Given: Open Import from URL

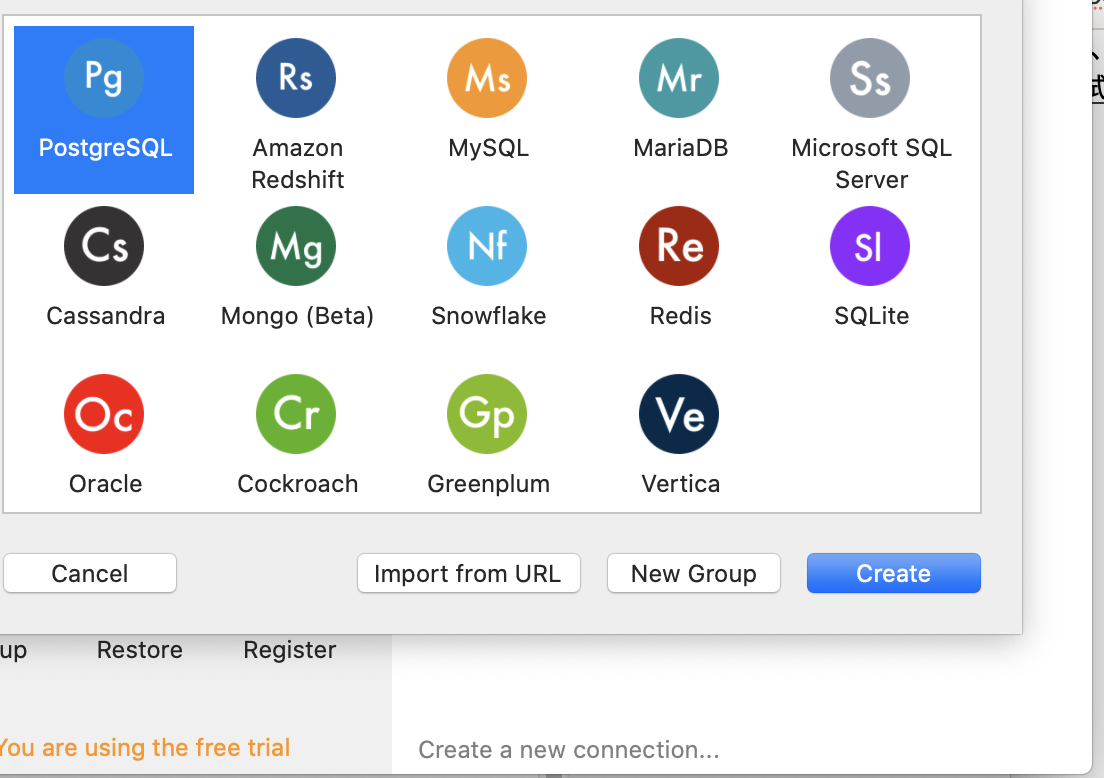Looking at the screenshot, I should point(469,573).
